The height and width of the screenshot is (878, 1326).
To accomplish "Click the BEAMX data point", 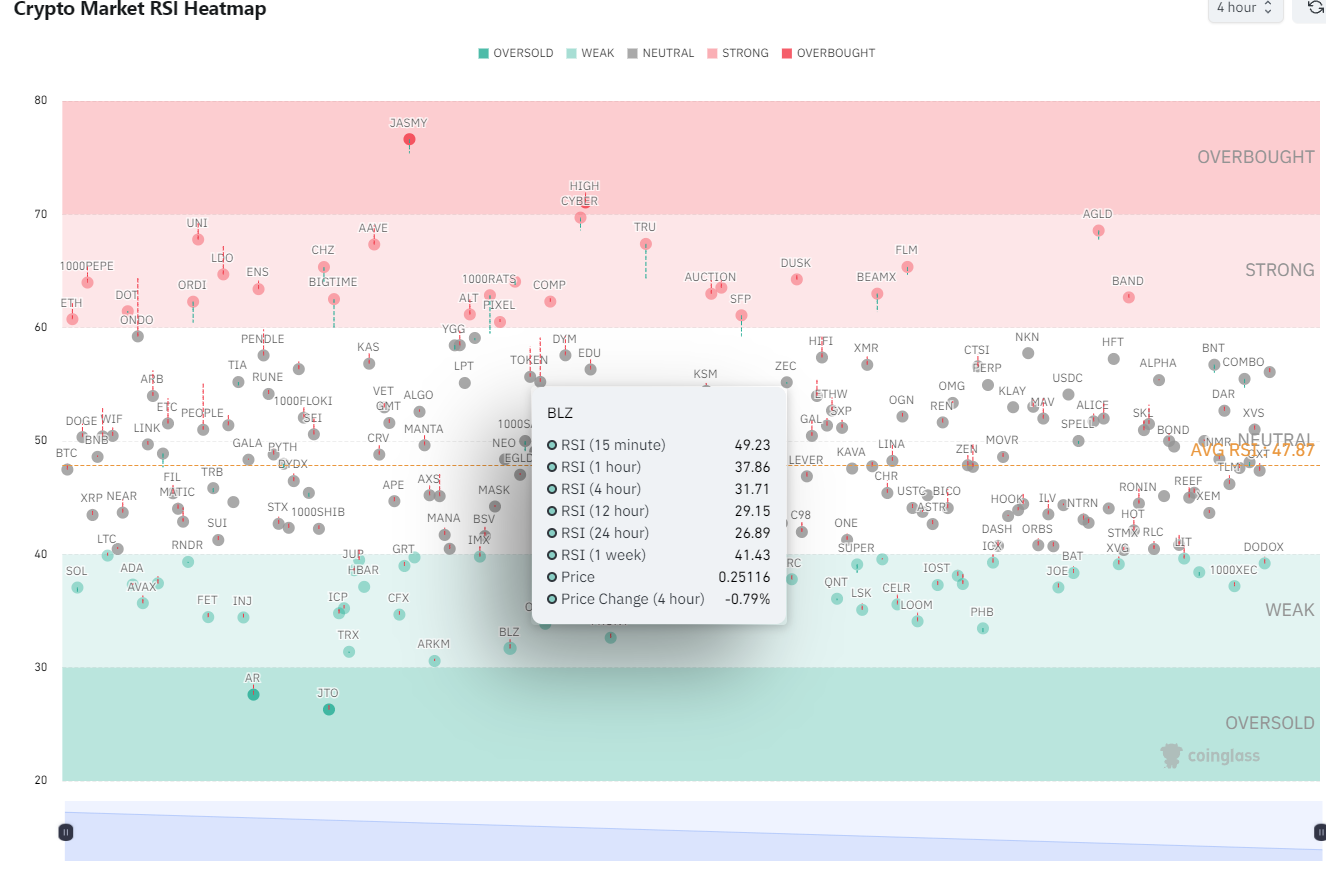I will tap(877, 294).
